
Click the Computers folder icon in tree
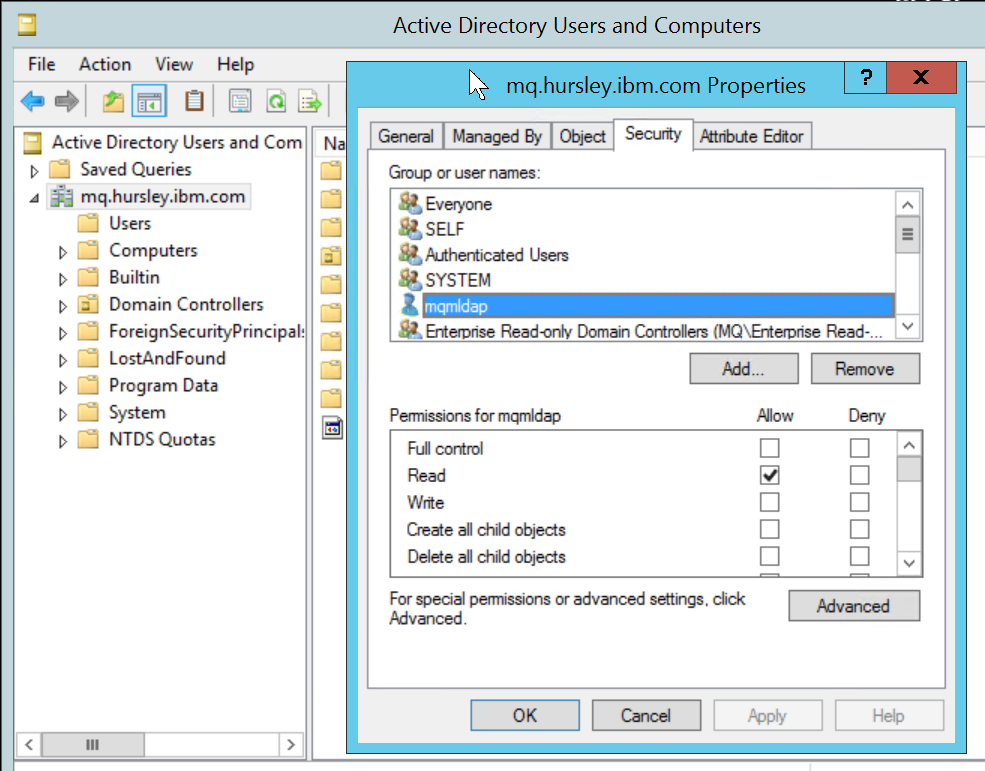[89, 250]
